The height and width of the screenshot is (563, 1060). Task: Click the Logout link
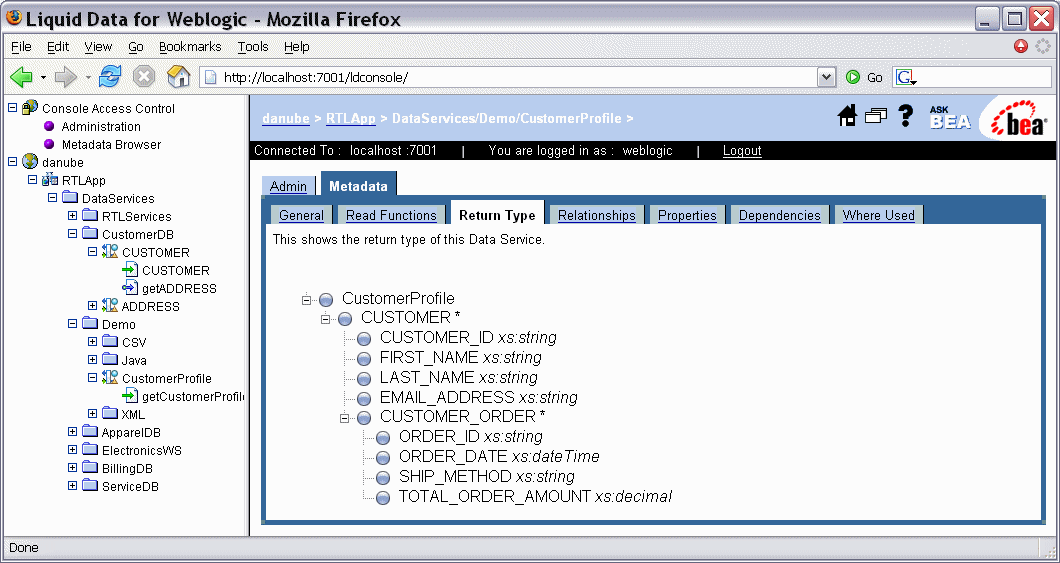[742, 150]
